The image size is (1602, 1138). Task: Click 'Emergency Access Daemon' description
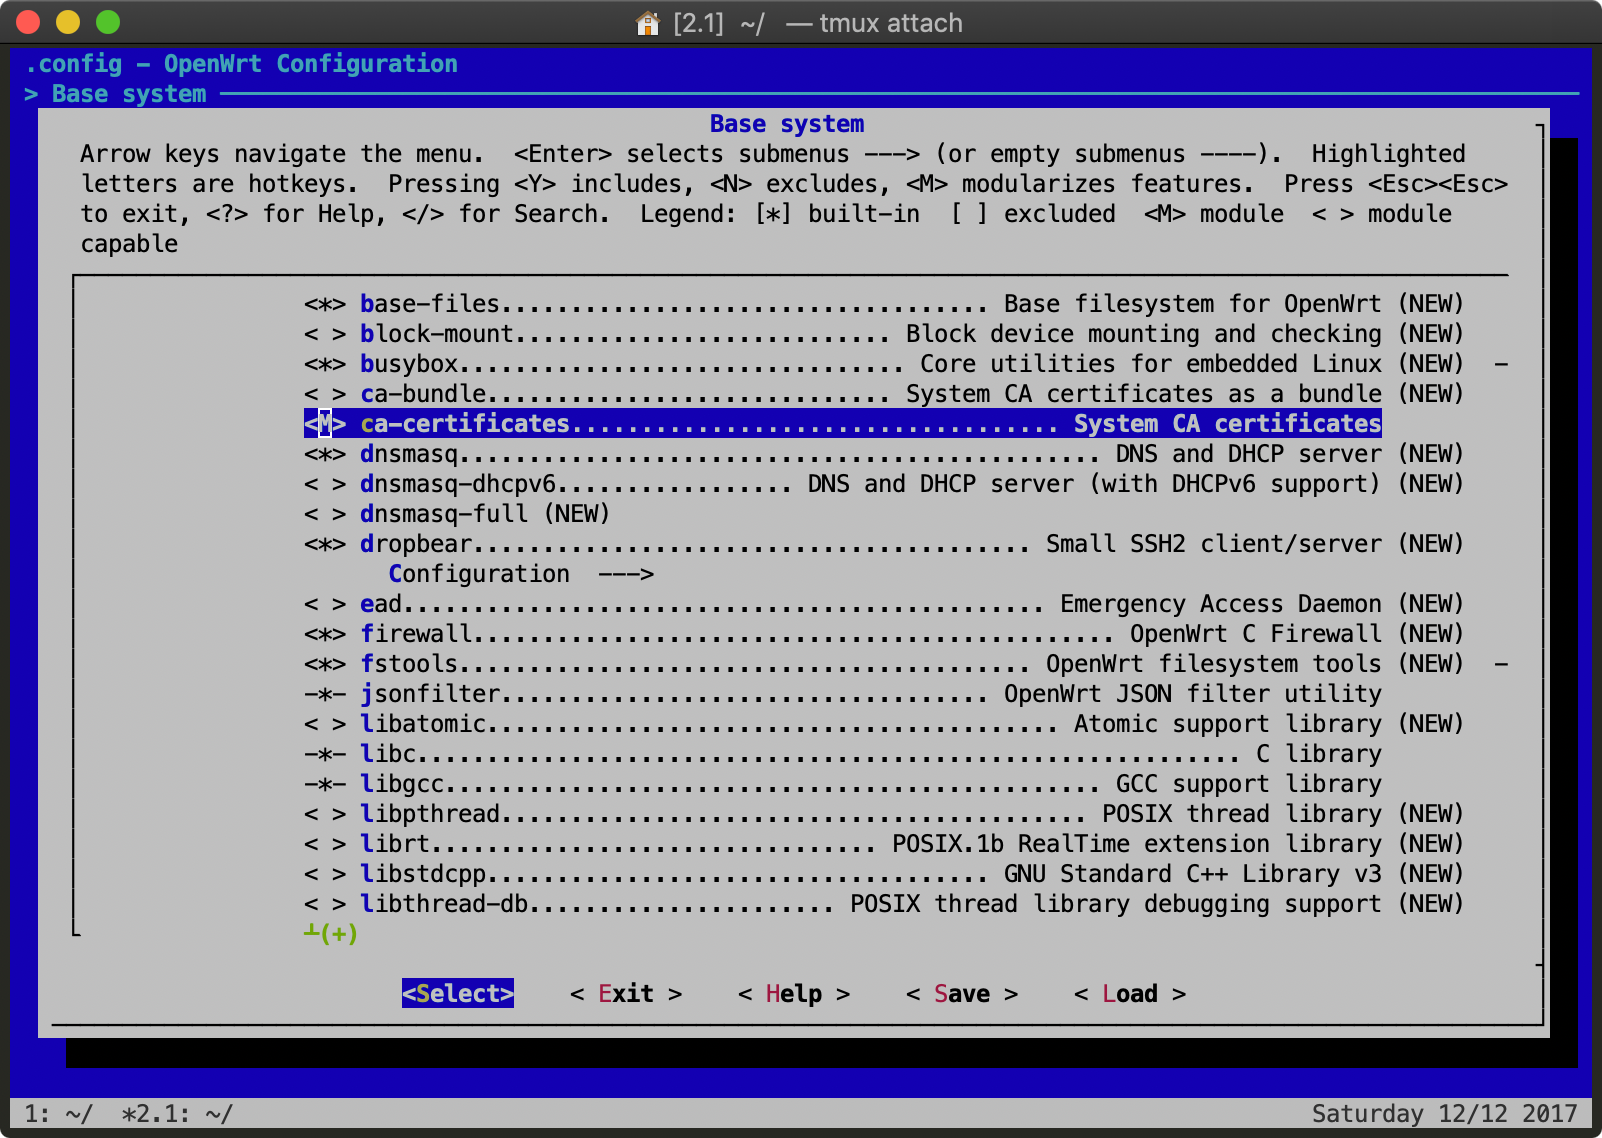1221,604
